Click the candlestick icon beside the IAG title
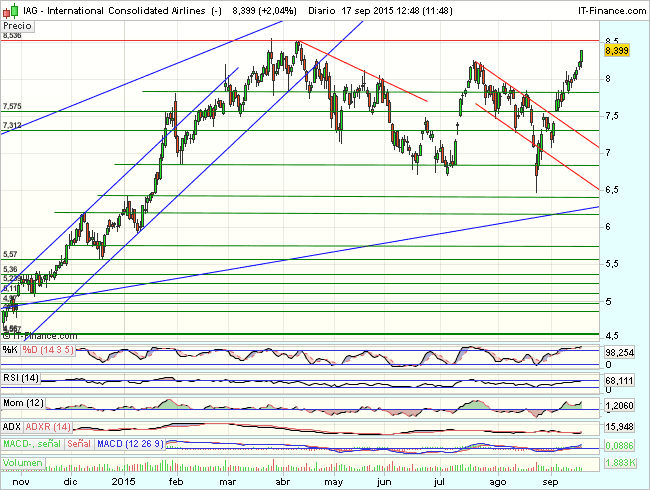 click(x=10, y=10)
